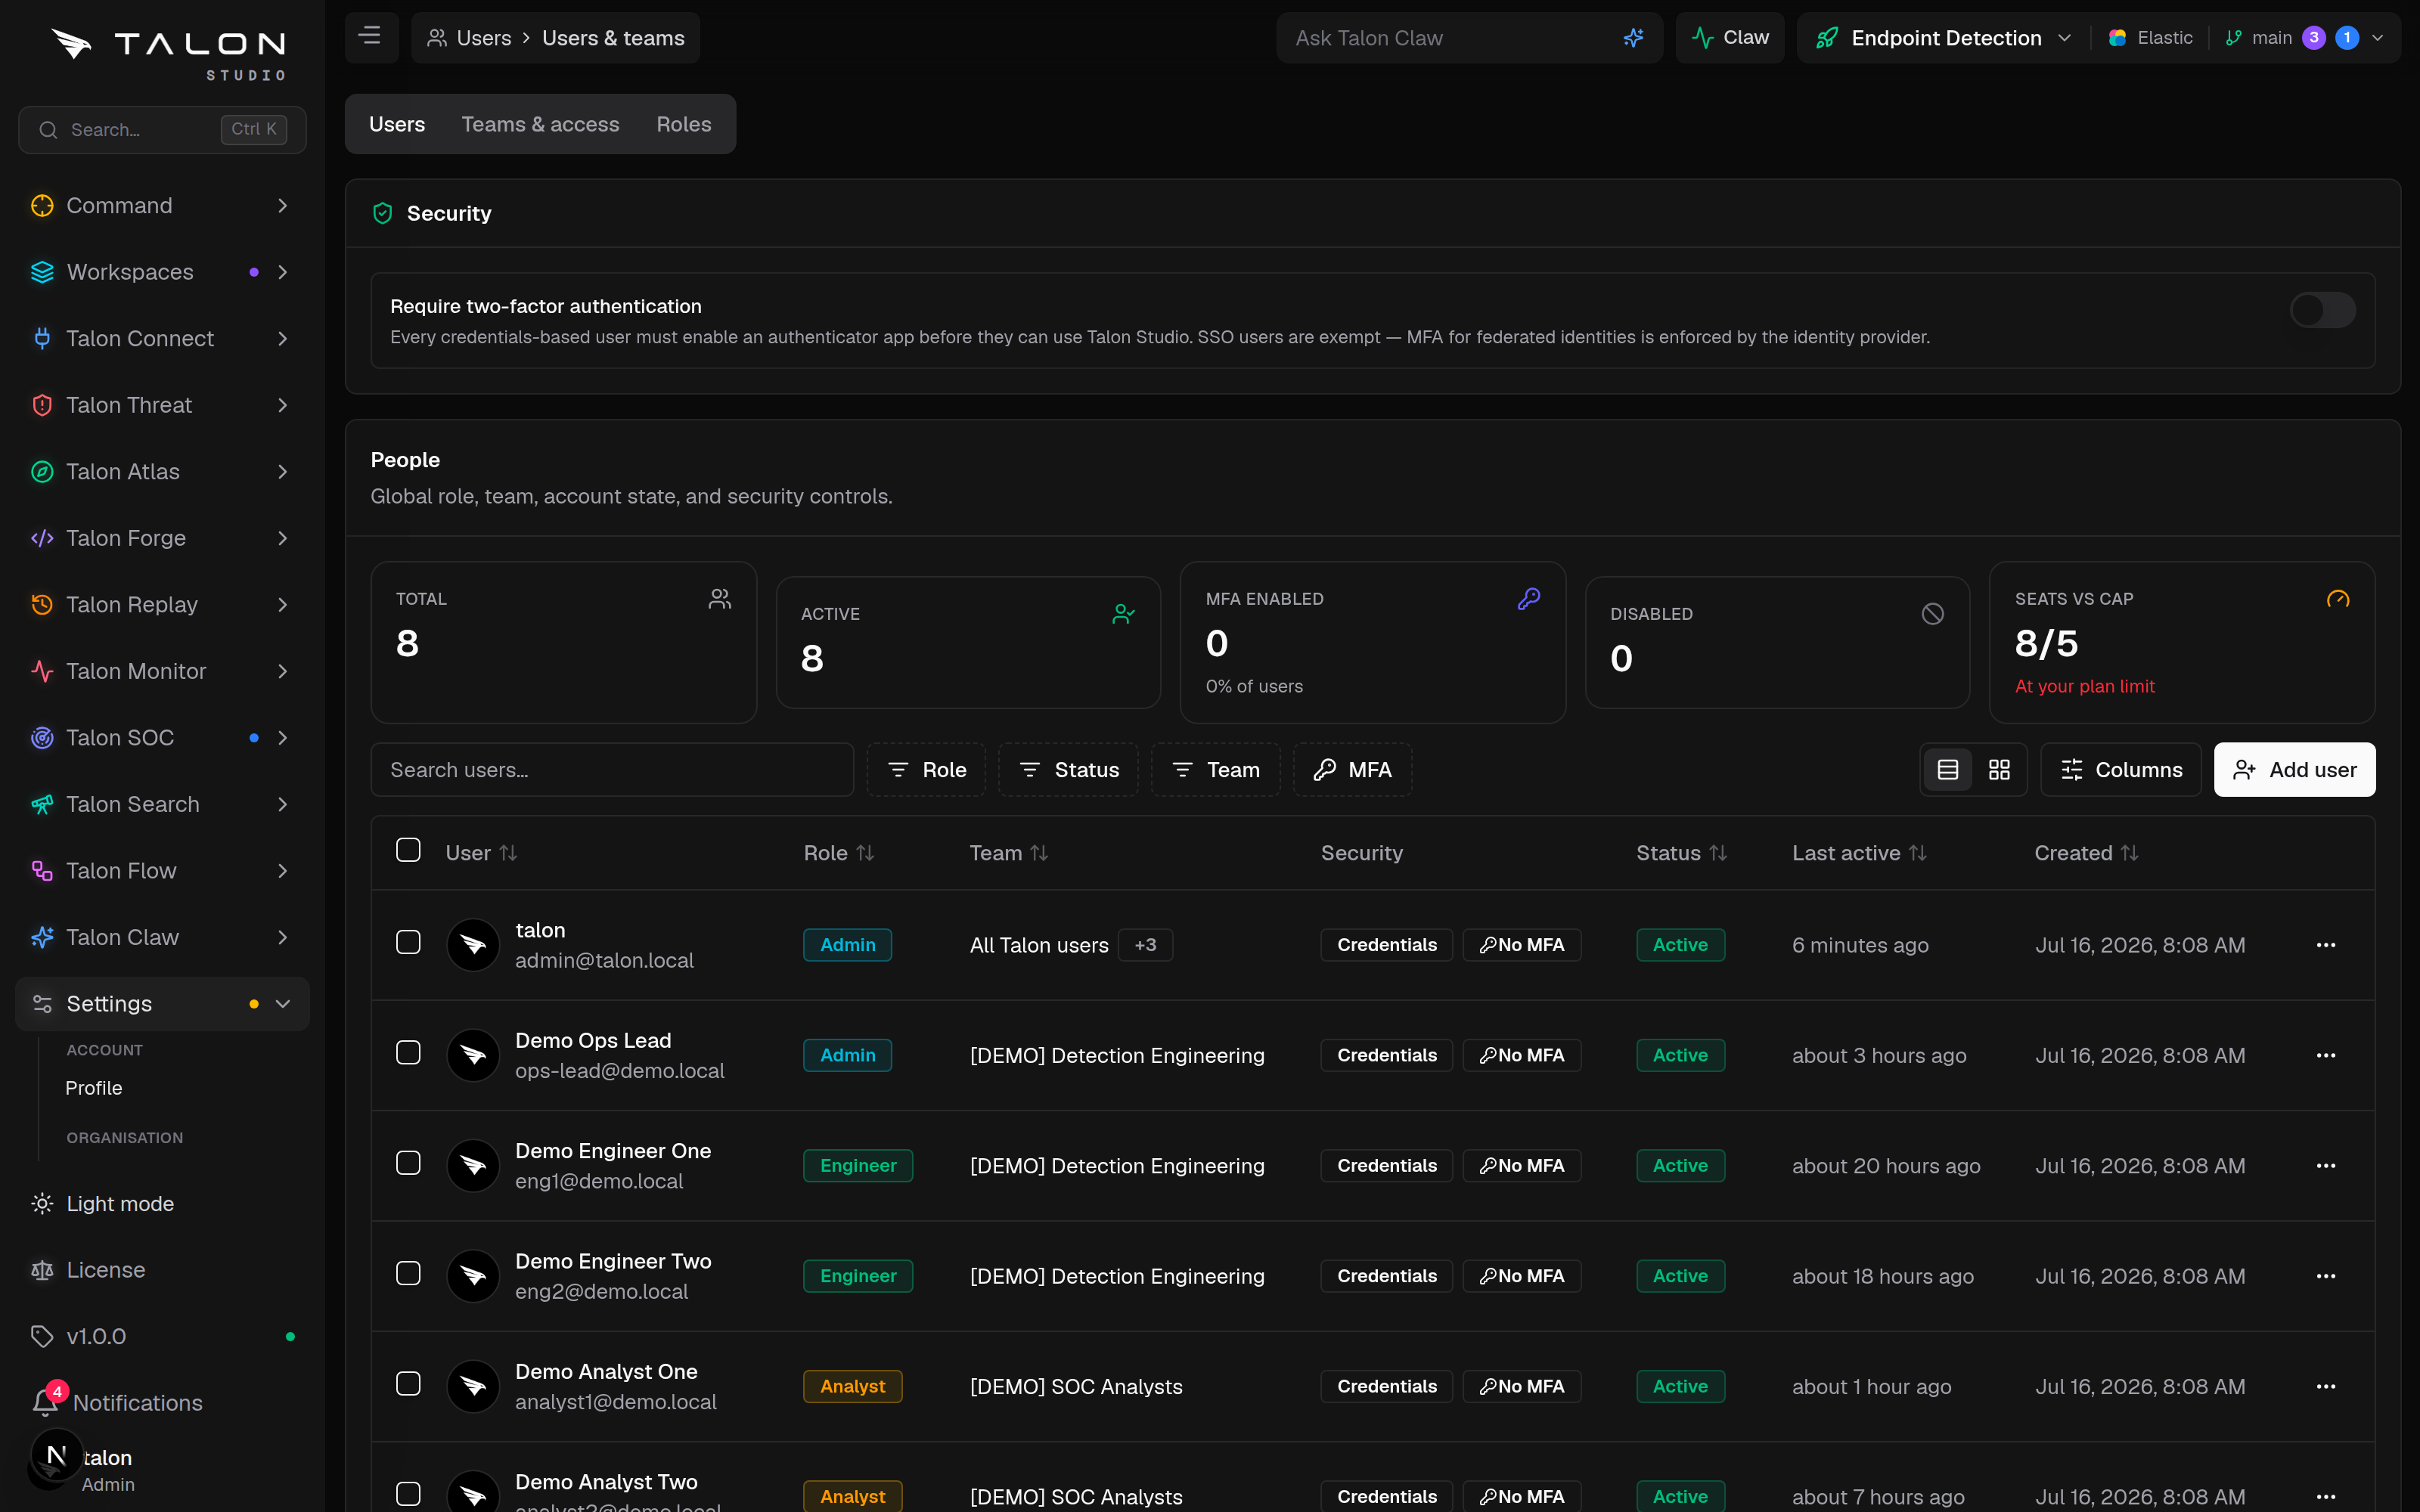This screenshot has width=2420, height=1512.
Task: Open row actions for Demo Analyst One
Action: (2325, 1386)
